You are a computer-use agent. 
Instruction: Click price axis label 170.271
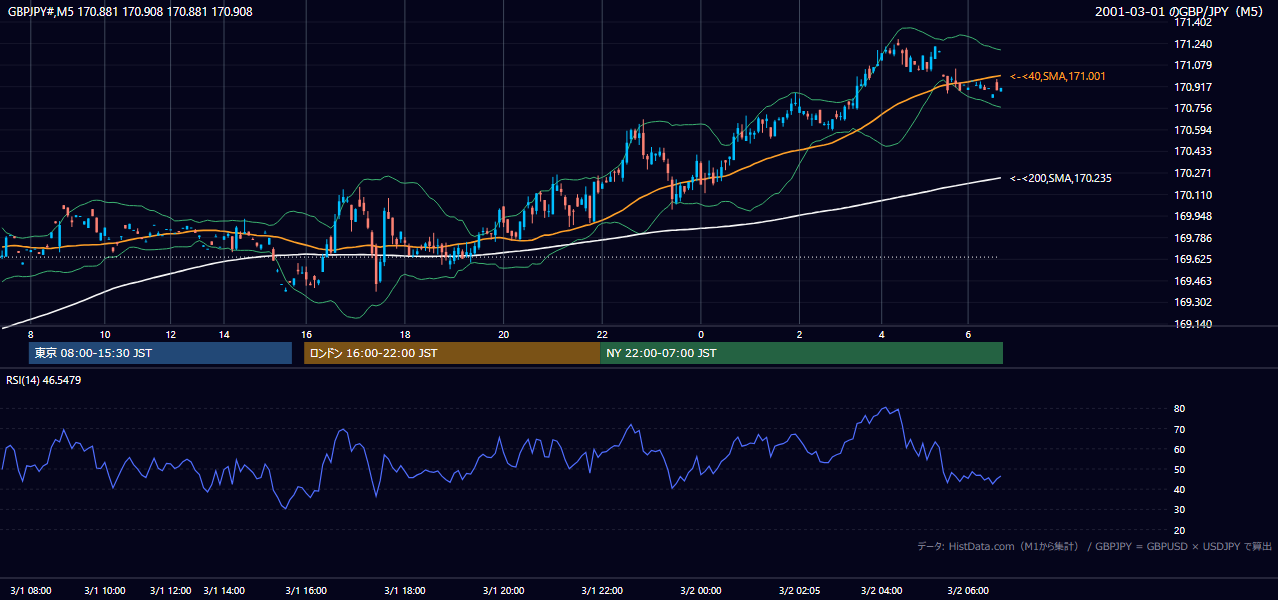1192,173
